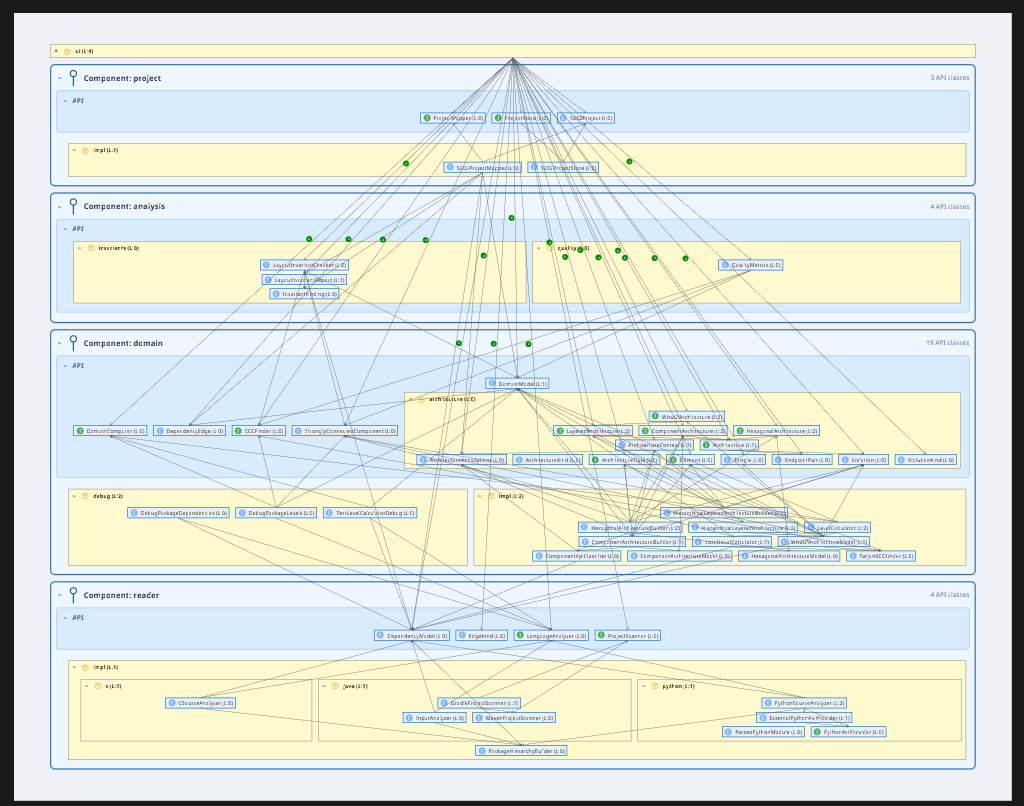
Task: Click the python package icon
Action: (x=655, y=686)
